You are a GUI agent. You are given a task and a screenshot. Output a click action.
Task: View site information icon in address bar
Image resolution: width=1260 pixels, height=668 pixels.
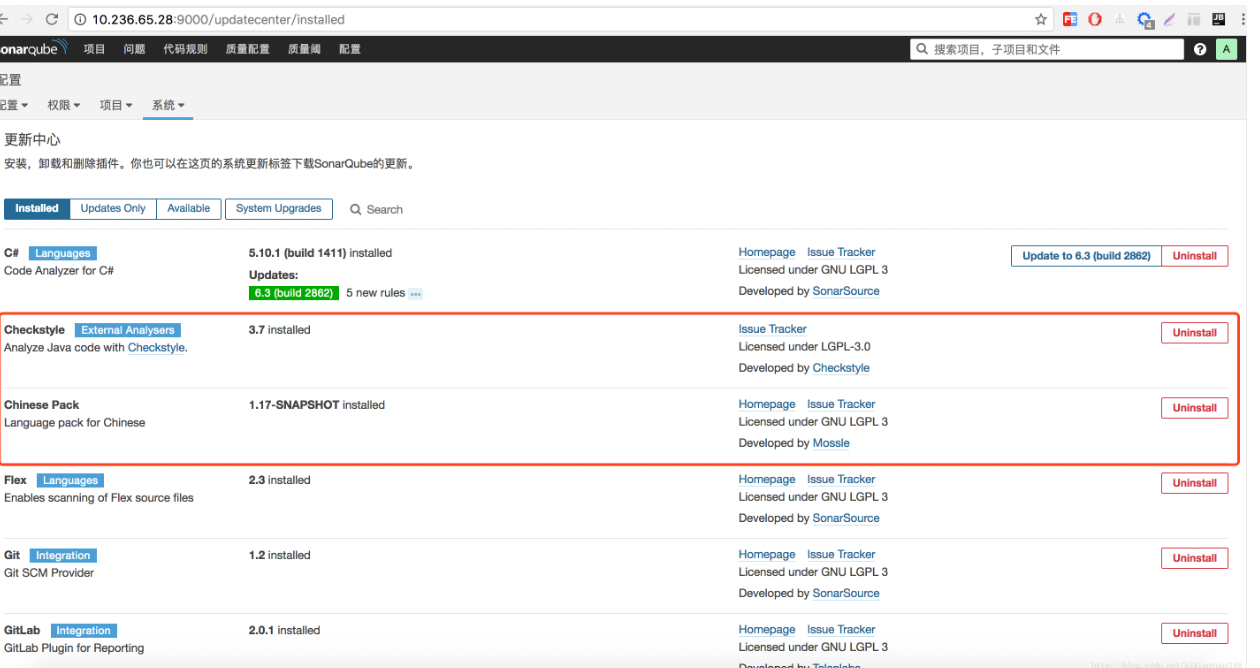tap(80, 19)
